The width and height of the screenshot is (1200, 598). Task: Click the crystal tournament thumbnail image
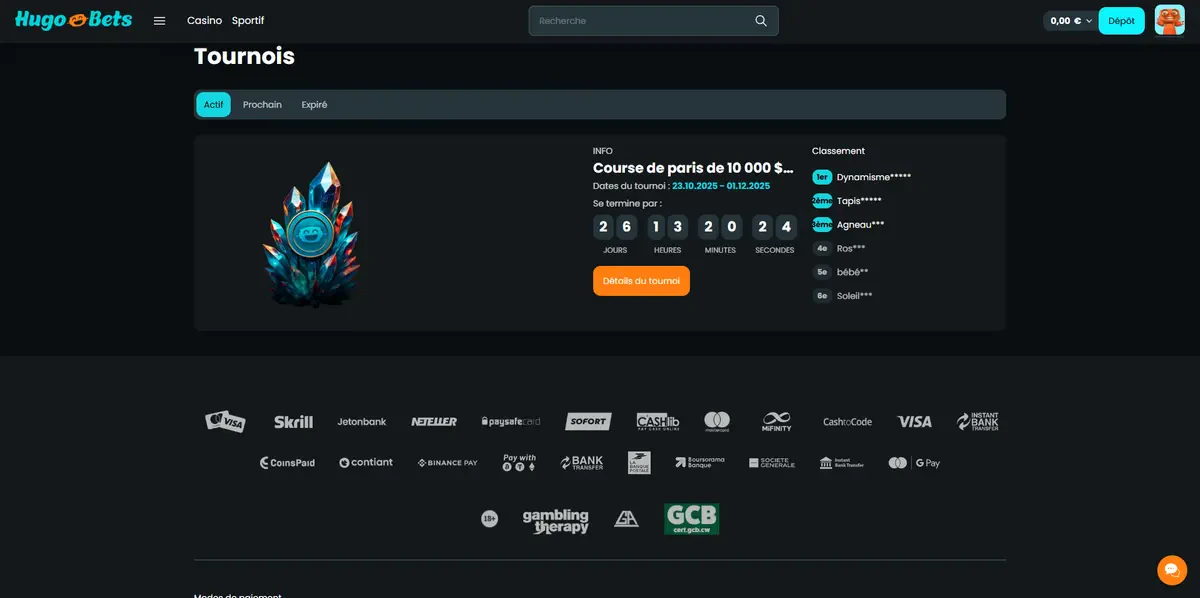310,234
